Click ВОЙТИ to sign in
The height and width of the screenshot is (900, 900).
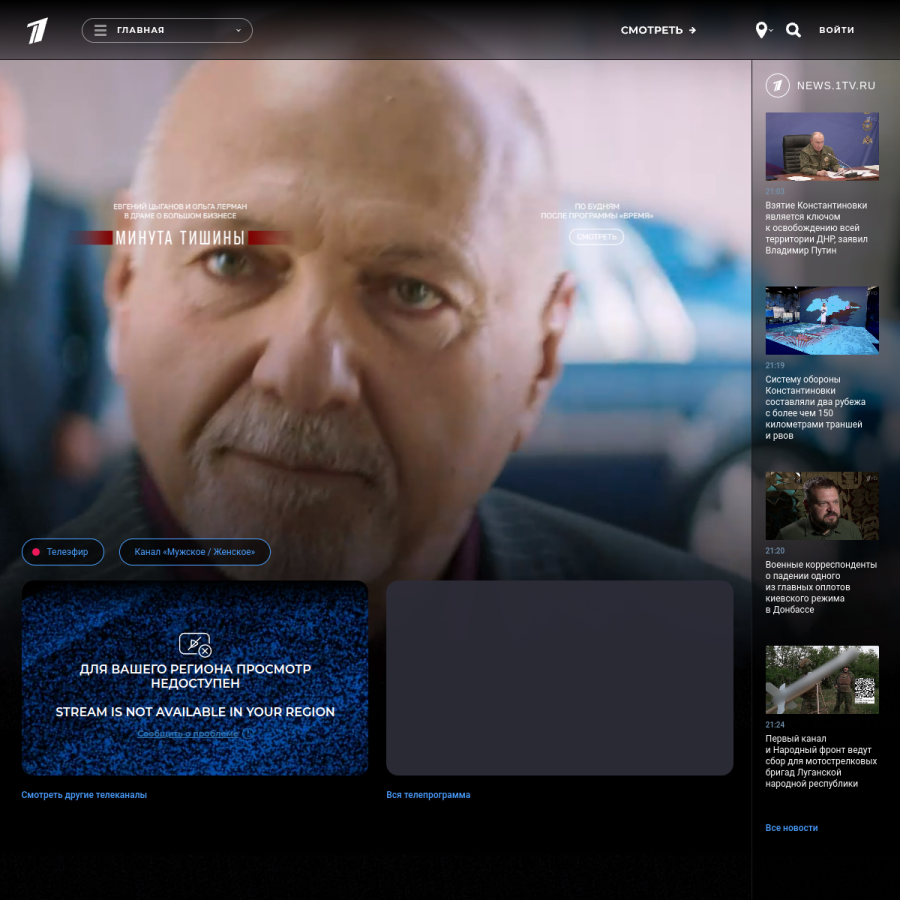pos(836,30)
